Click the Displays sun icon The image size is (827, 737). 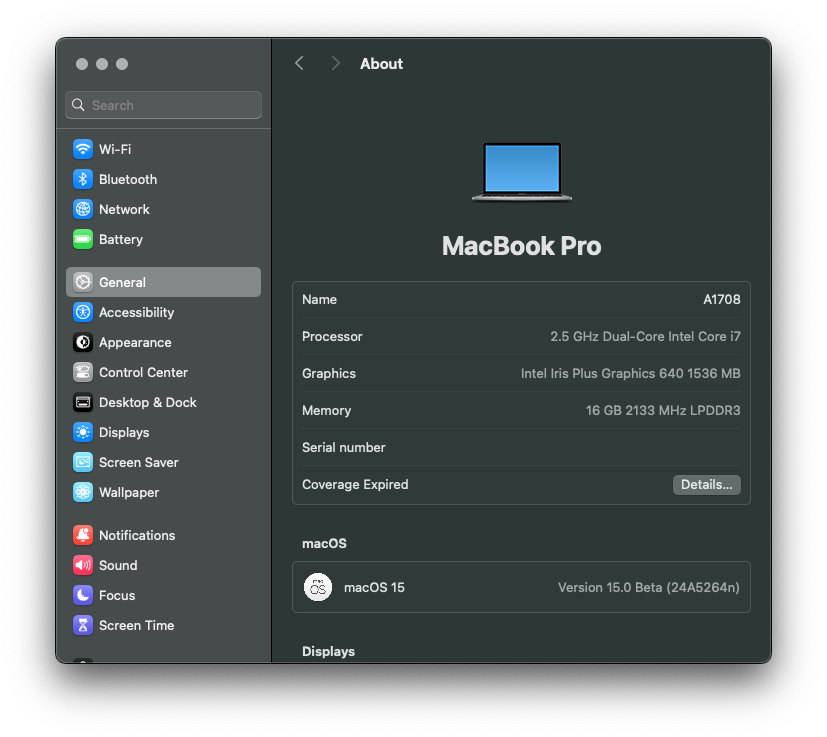coord(83,433)
